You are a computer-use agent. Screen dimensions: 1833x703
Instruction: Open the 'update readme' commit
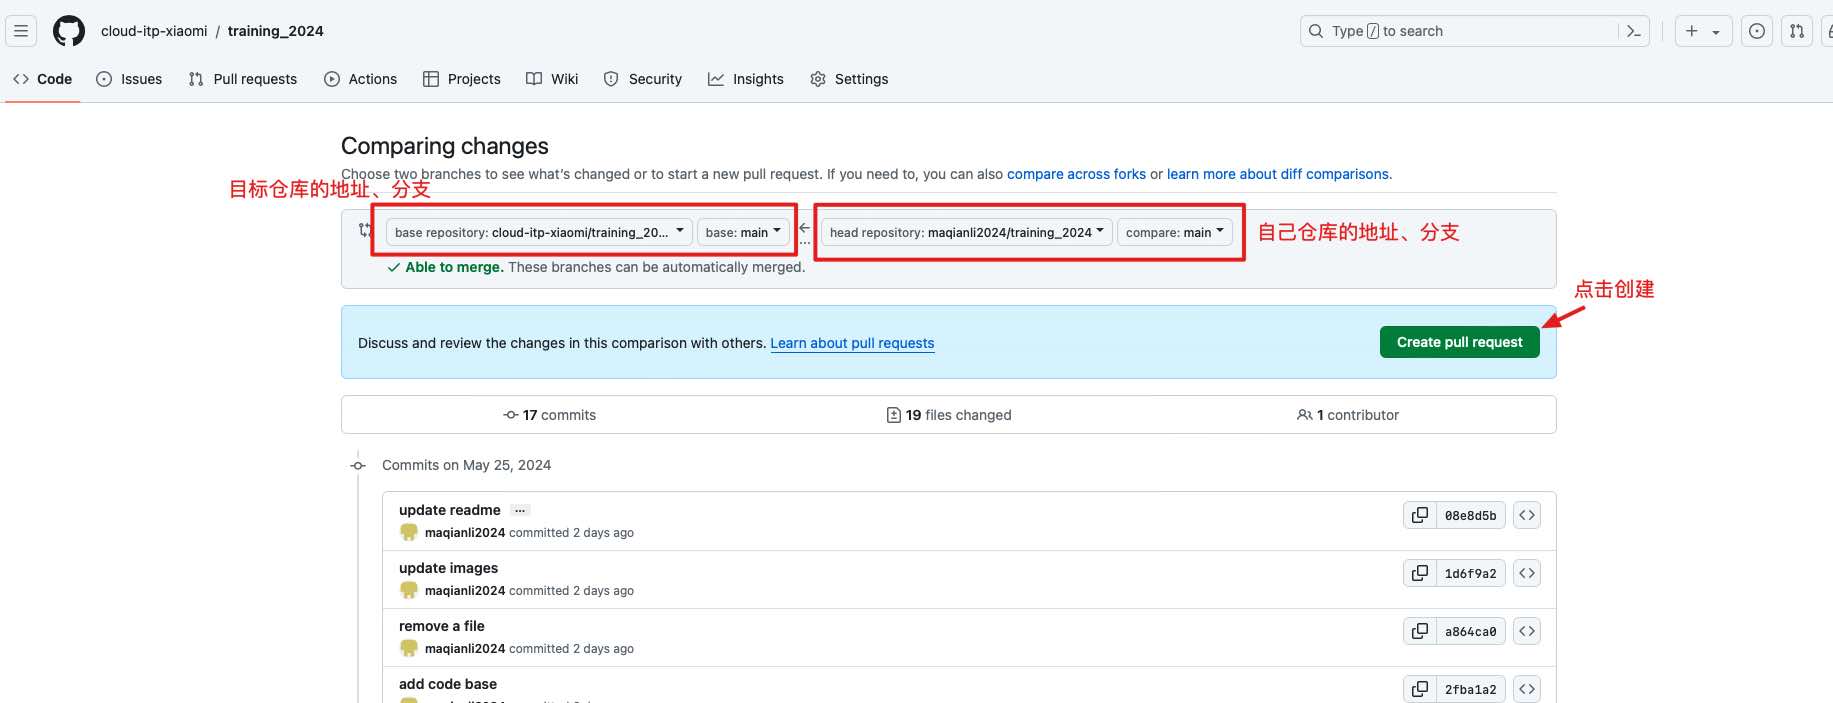click(450, 510)
